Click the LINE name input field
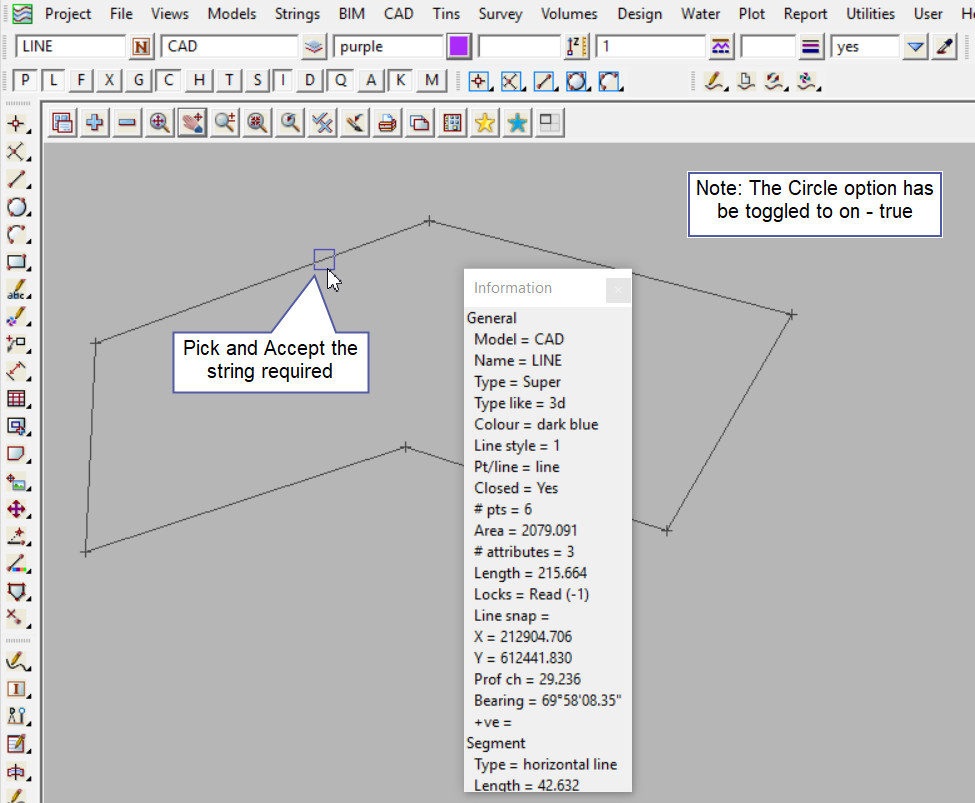Screen dimensions: 975x803 tap(70, 47)
